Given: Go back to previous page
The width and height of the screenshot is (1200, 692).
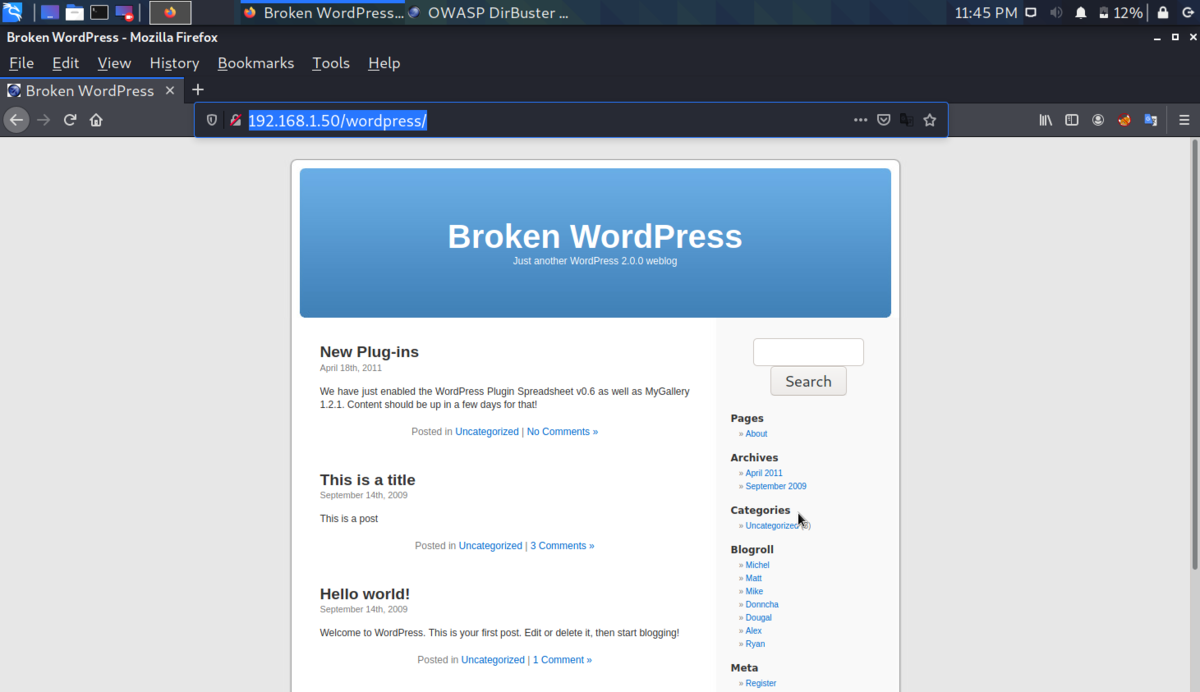Looking at the screenshot, I should coord(16,120).
